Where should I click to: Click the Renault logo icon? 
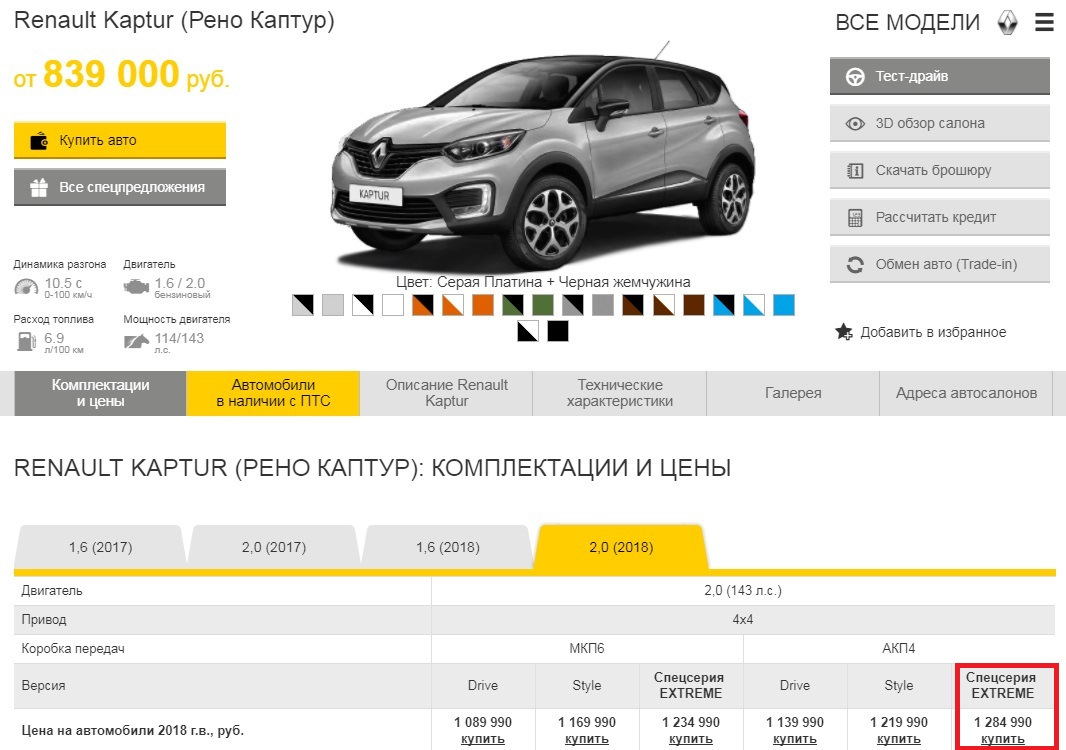click(1007, 23)
